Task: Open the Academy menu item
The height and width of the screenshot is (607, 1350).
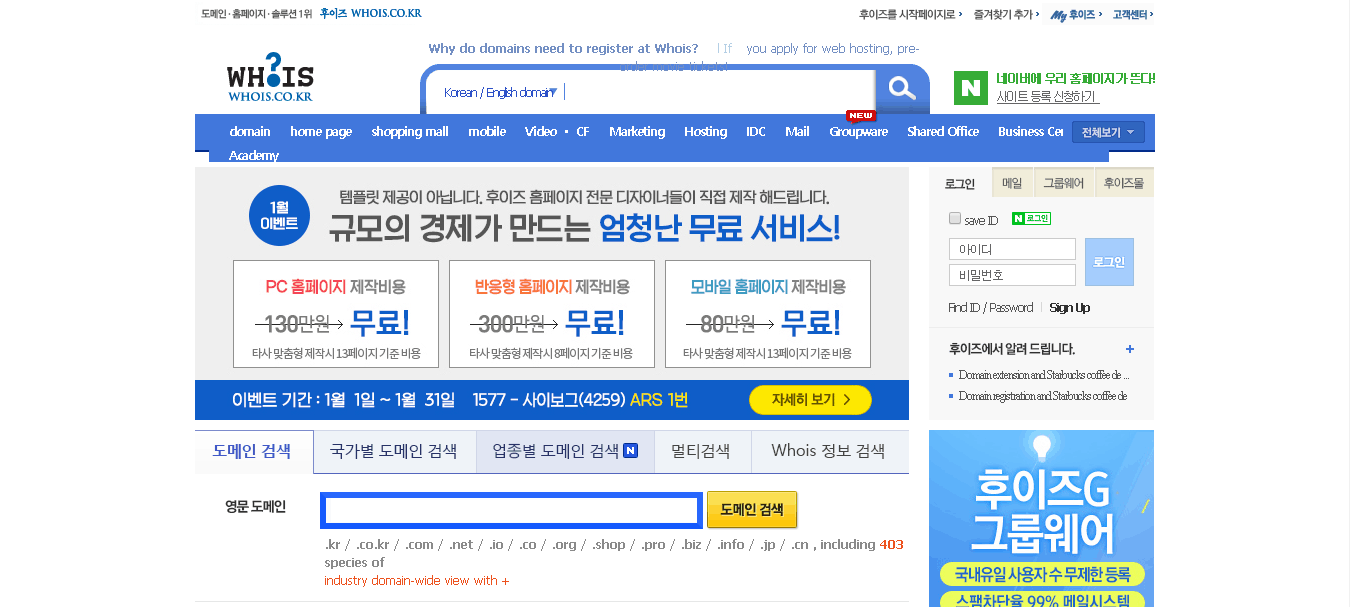Action: coord(254,156)
